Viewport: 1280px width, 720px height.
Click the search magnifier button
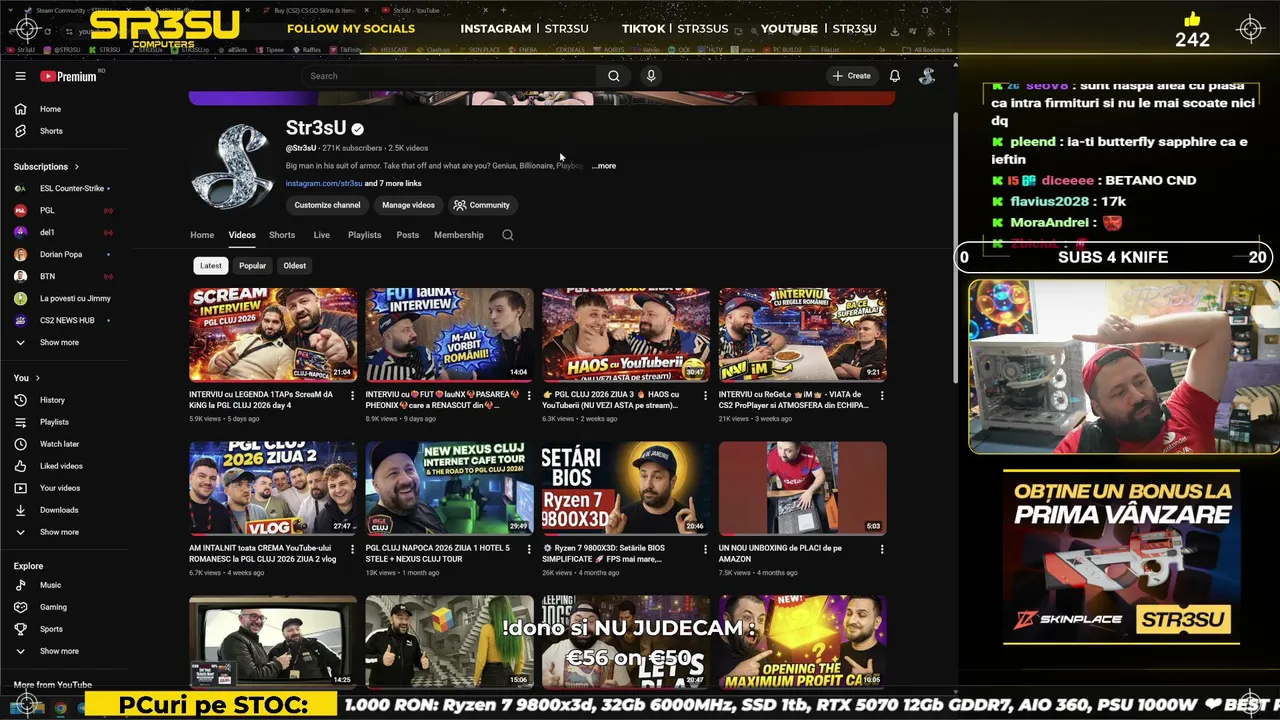coord(614,76)
